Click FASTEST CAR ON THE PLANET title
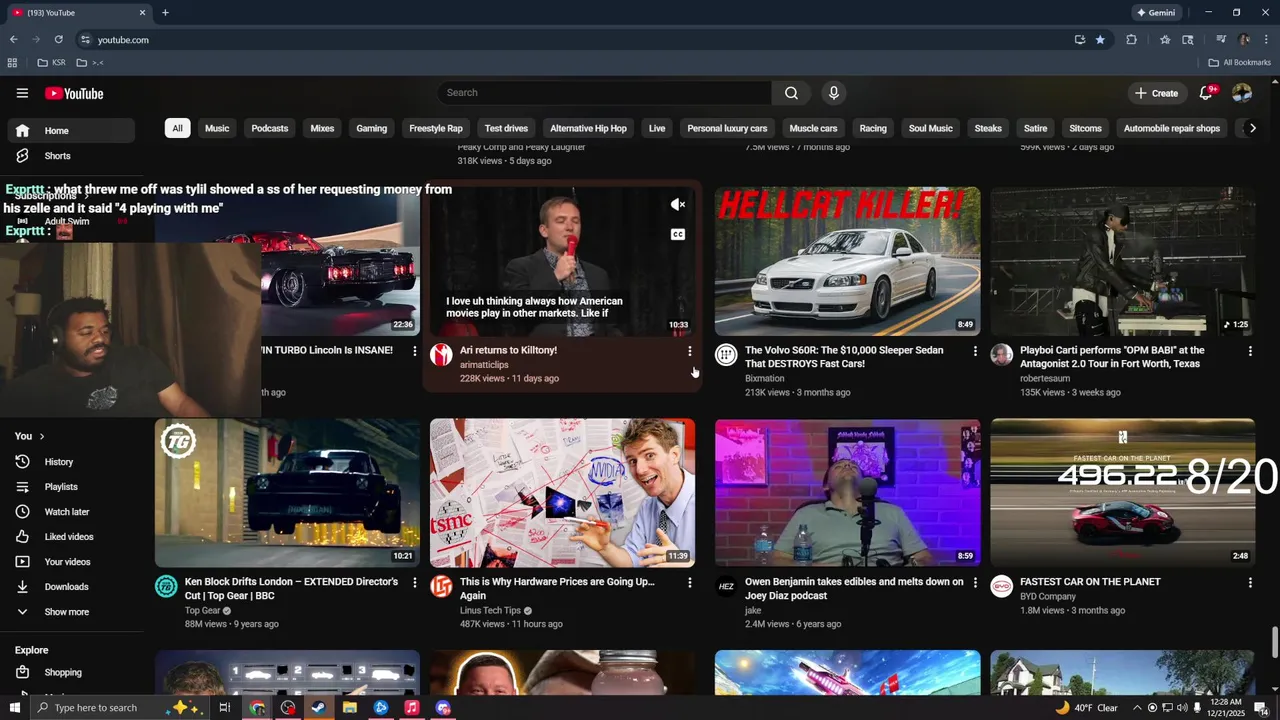 pyautogui.click(x=1090, y=582)
